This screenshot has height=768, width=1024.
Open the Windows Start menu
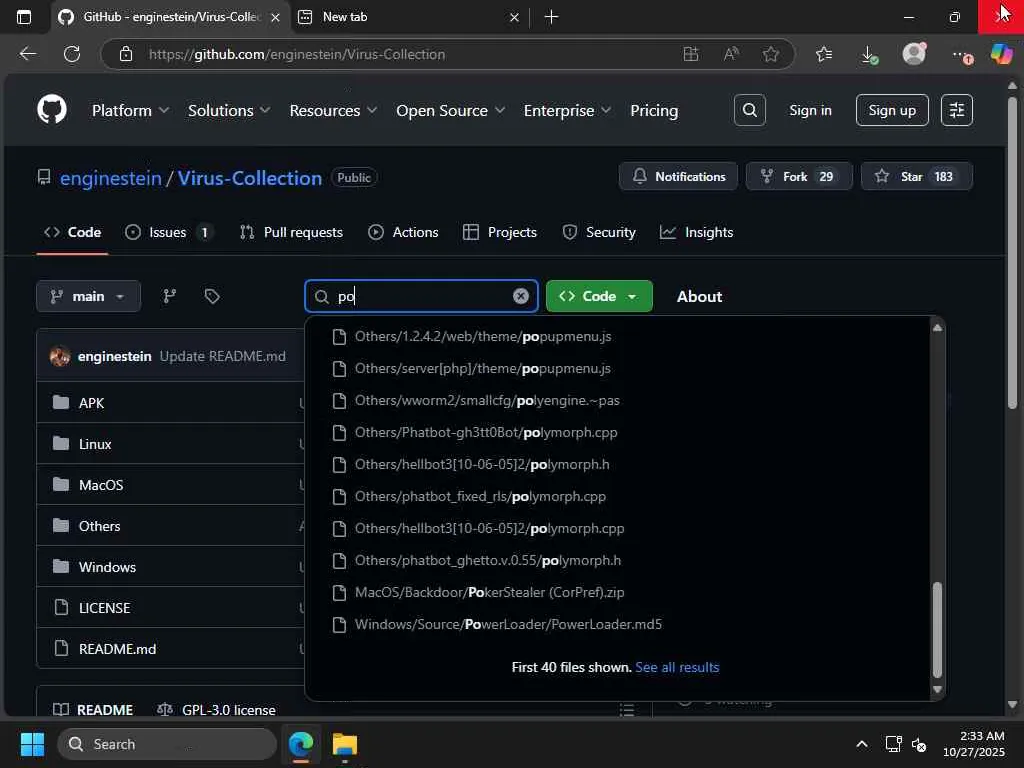coord(32,744)
